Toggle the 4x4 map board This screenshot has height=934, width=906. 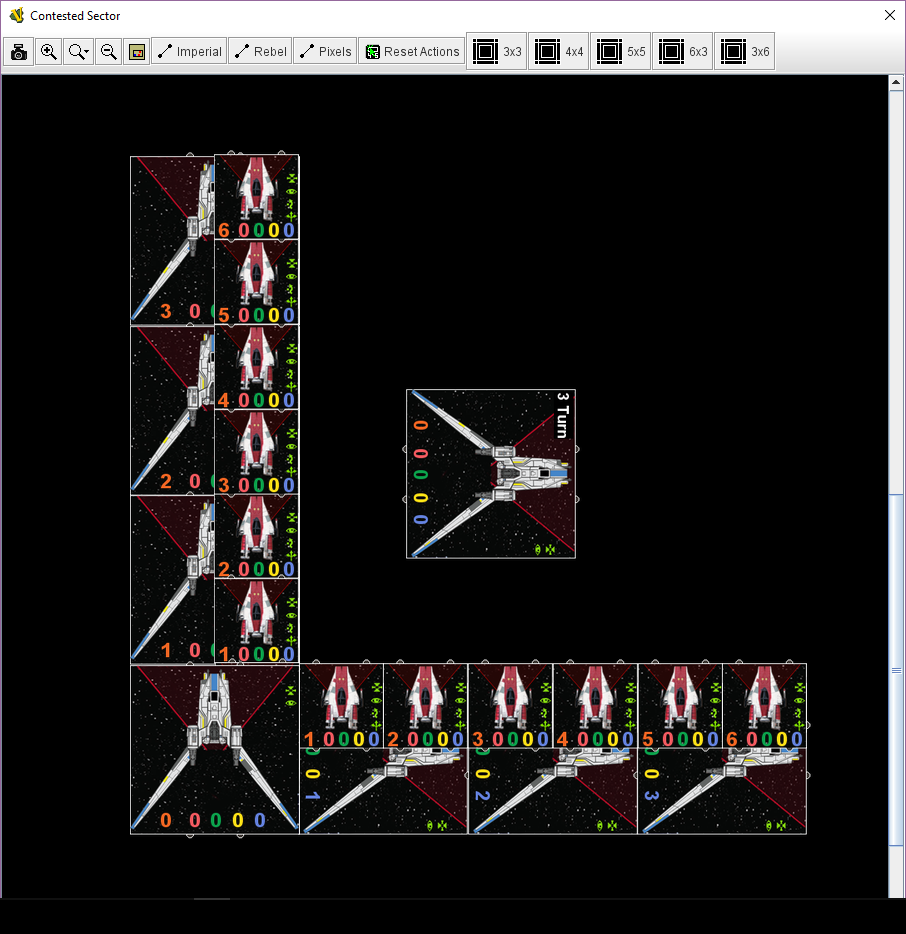pyautogui.click(x=559, y=51)
